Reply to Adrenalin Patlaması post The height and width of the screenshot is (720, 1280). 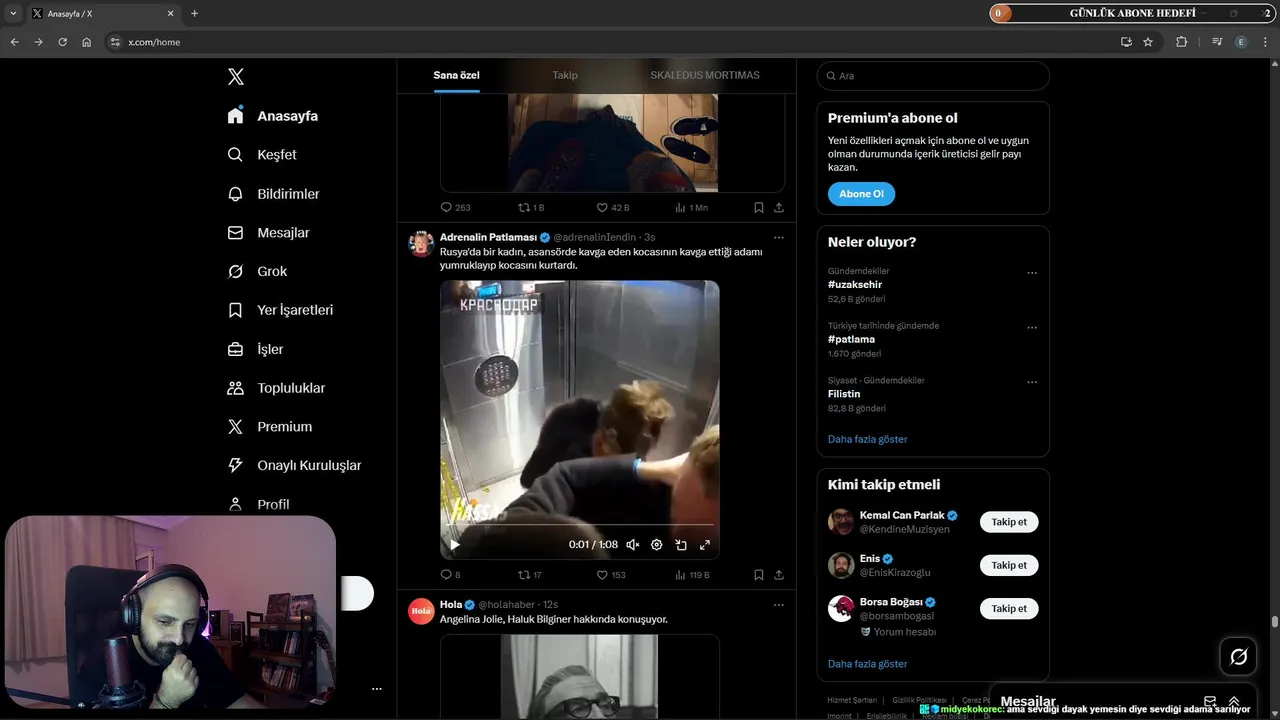[451, 575]
